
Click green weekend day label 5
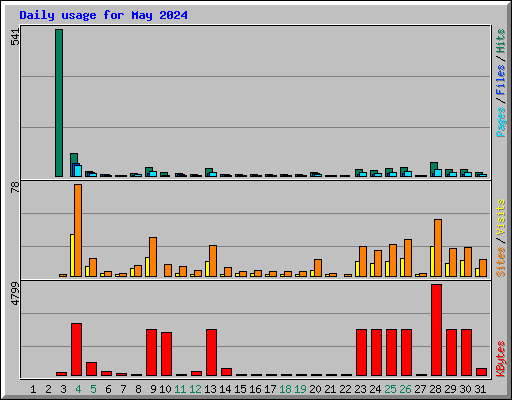tap(93, 389)
